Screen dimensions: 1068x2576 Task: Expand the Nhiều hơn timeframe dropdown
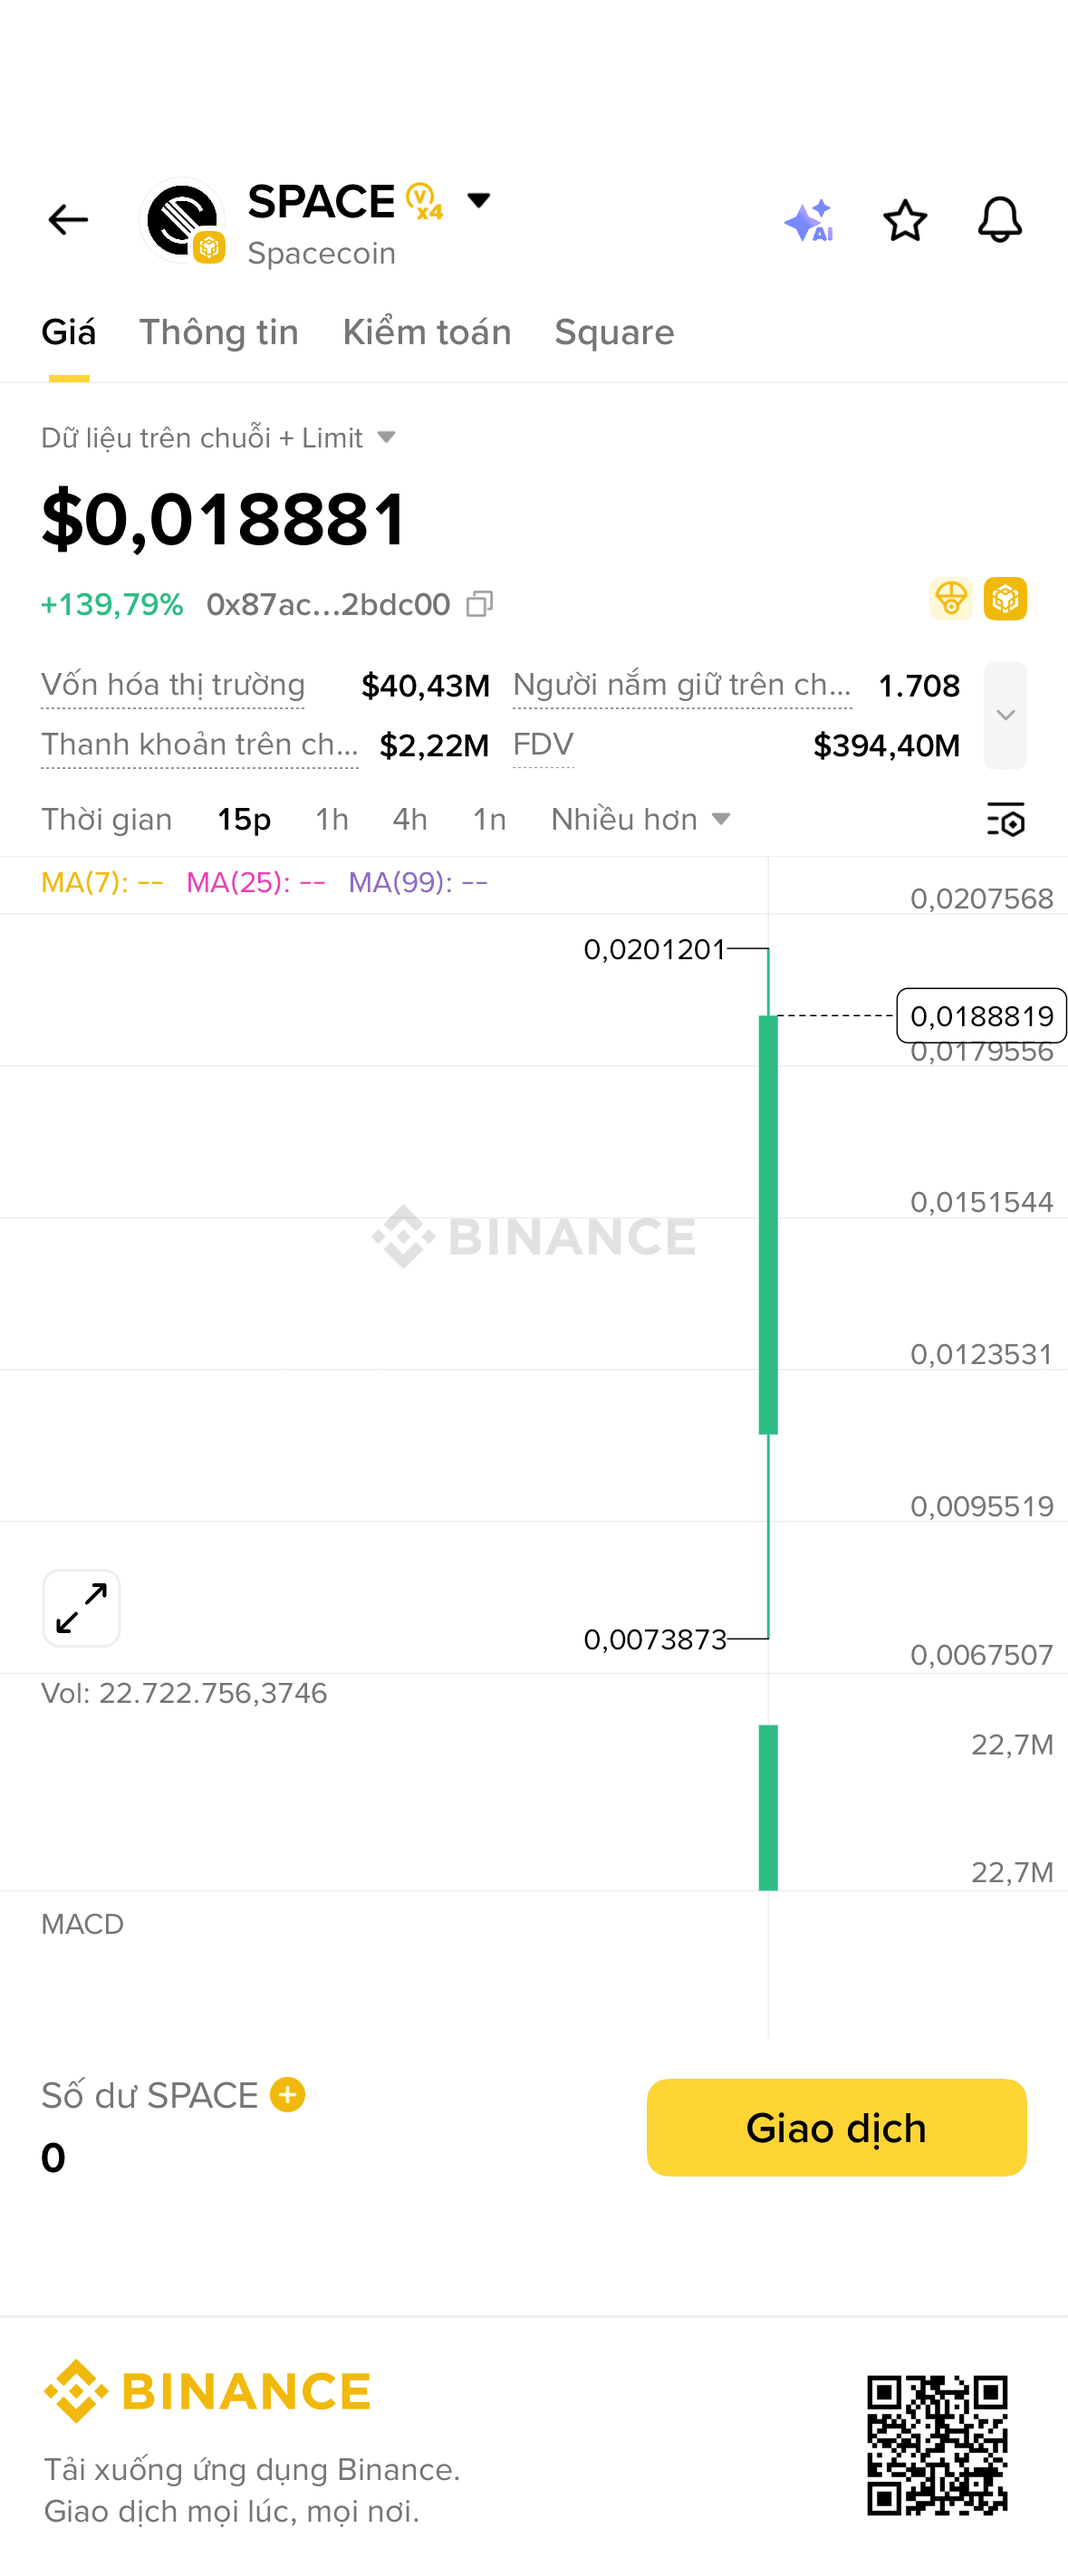tap(640, 819)
